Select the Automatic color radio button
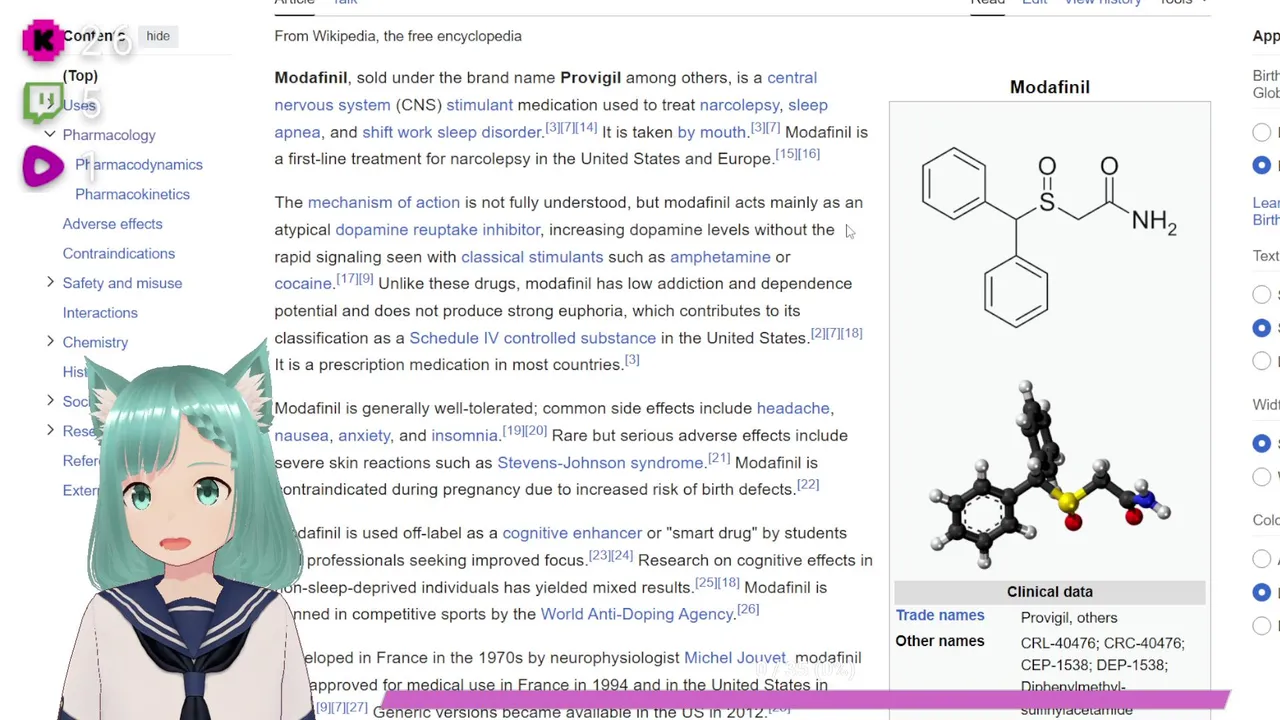The image size is (1280, 720). click(x=1262, y=559)
